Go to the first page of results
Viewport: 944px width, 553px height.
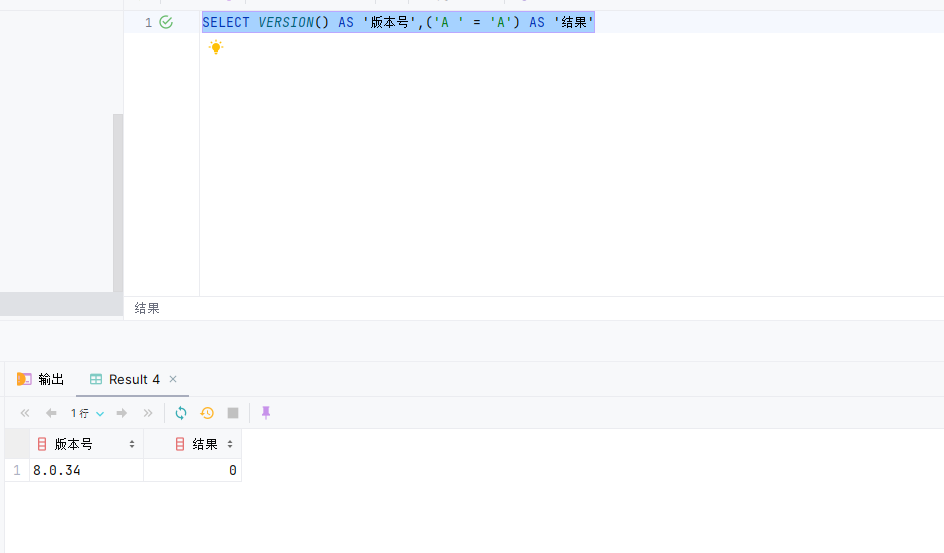pyautogui.click(x=25, y=413)
